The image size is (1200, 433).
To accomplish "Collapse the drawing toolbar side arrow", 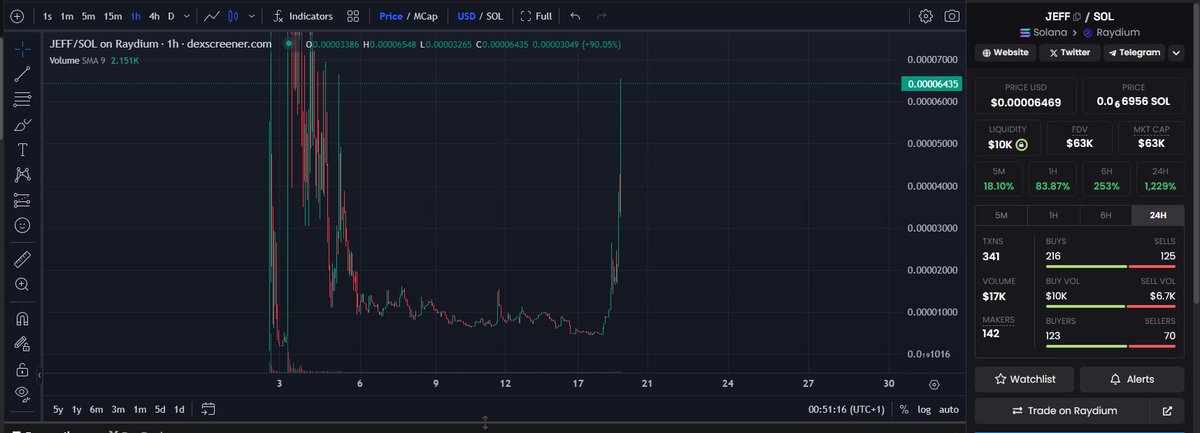I will pyautogui.click(x=40, y=374).
